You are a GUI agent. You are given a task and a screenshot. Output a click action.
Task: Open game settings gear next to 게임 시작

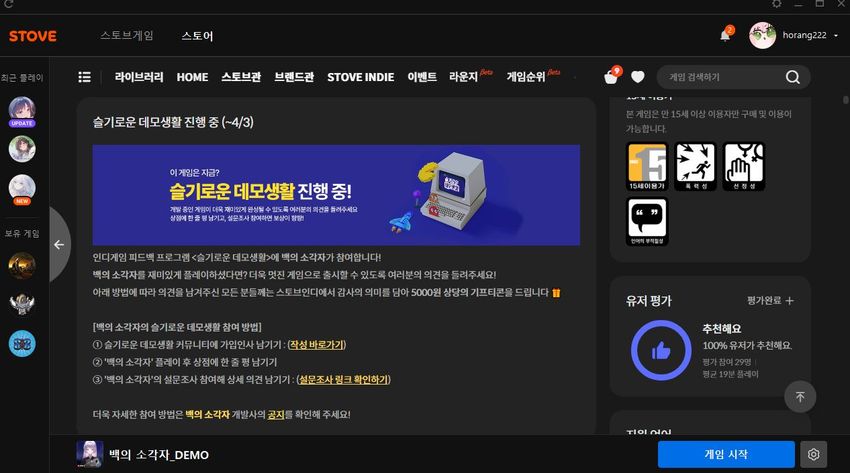click(814, 454)
